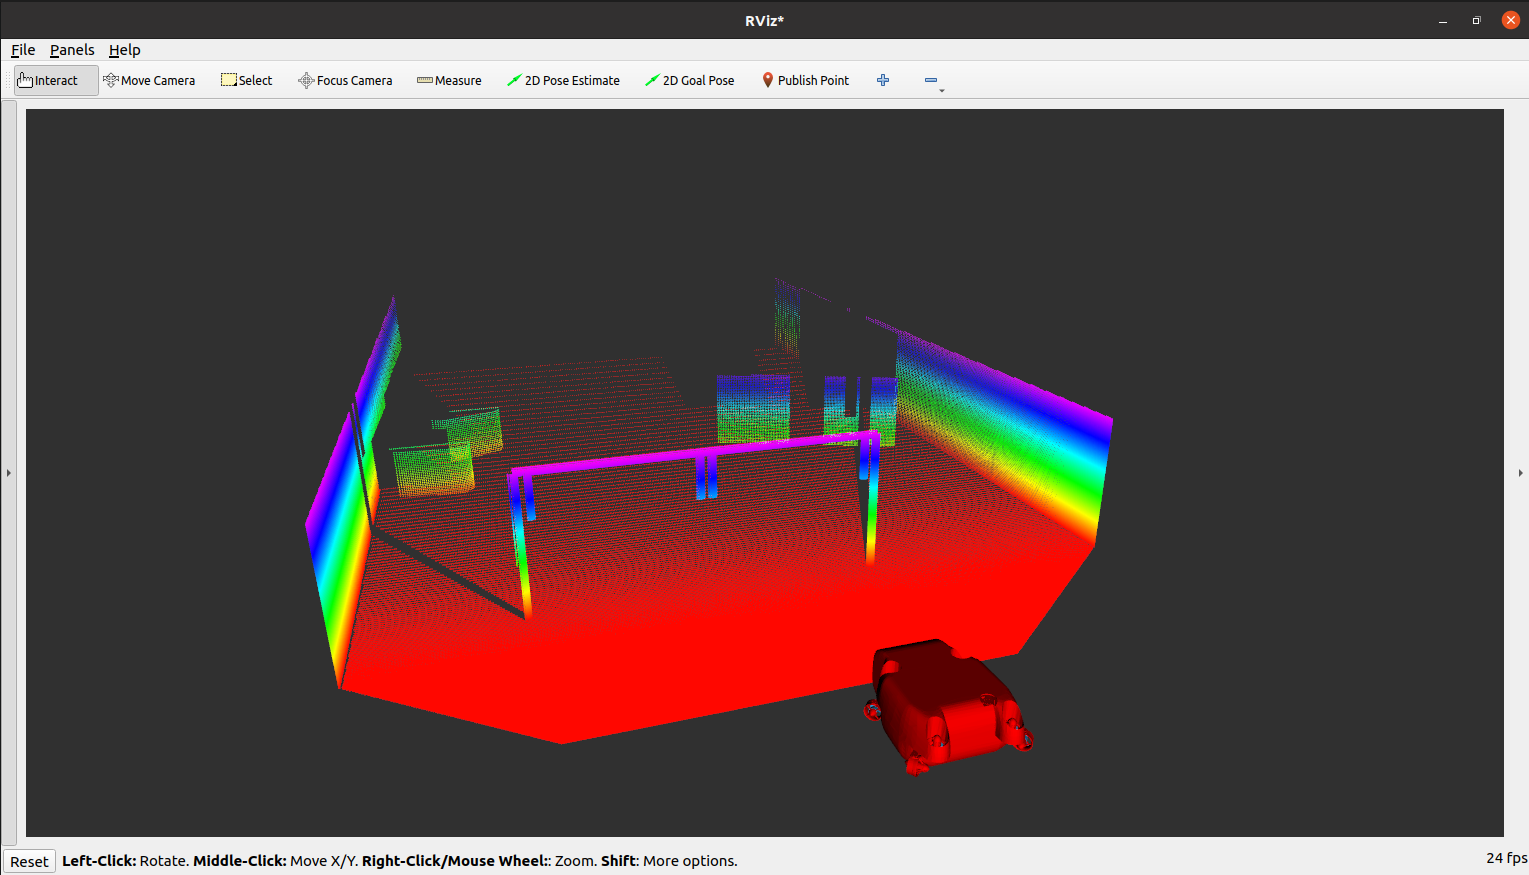Viewport: 1529px width, 875px height.
Task: Close the RViz window
Action: (1511, 20)
